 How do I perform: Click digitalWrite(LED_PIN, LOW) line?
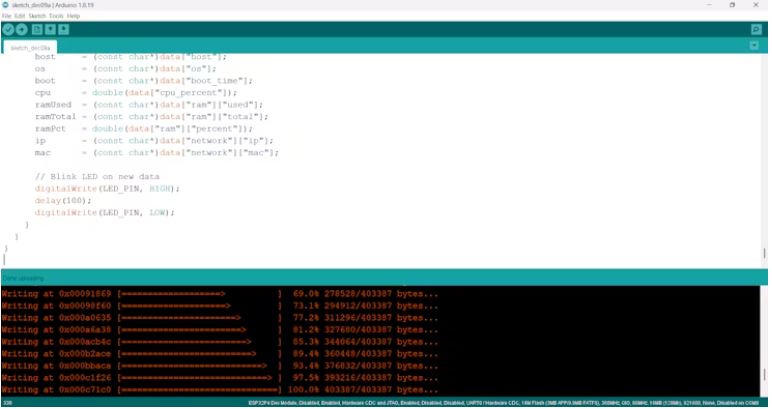click(x=104, y=213)
